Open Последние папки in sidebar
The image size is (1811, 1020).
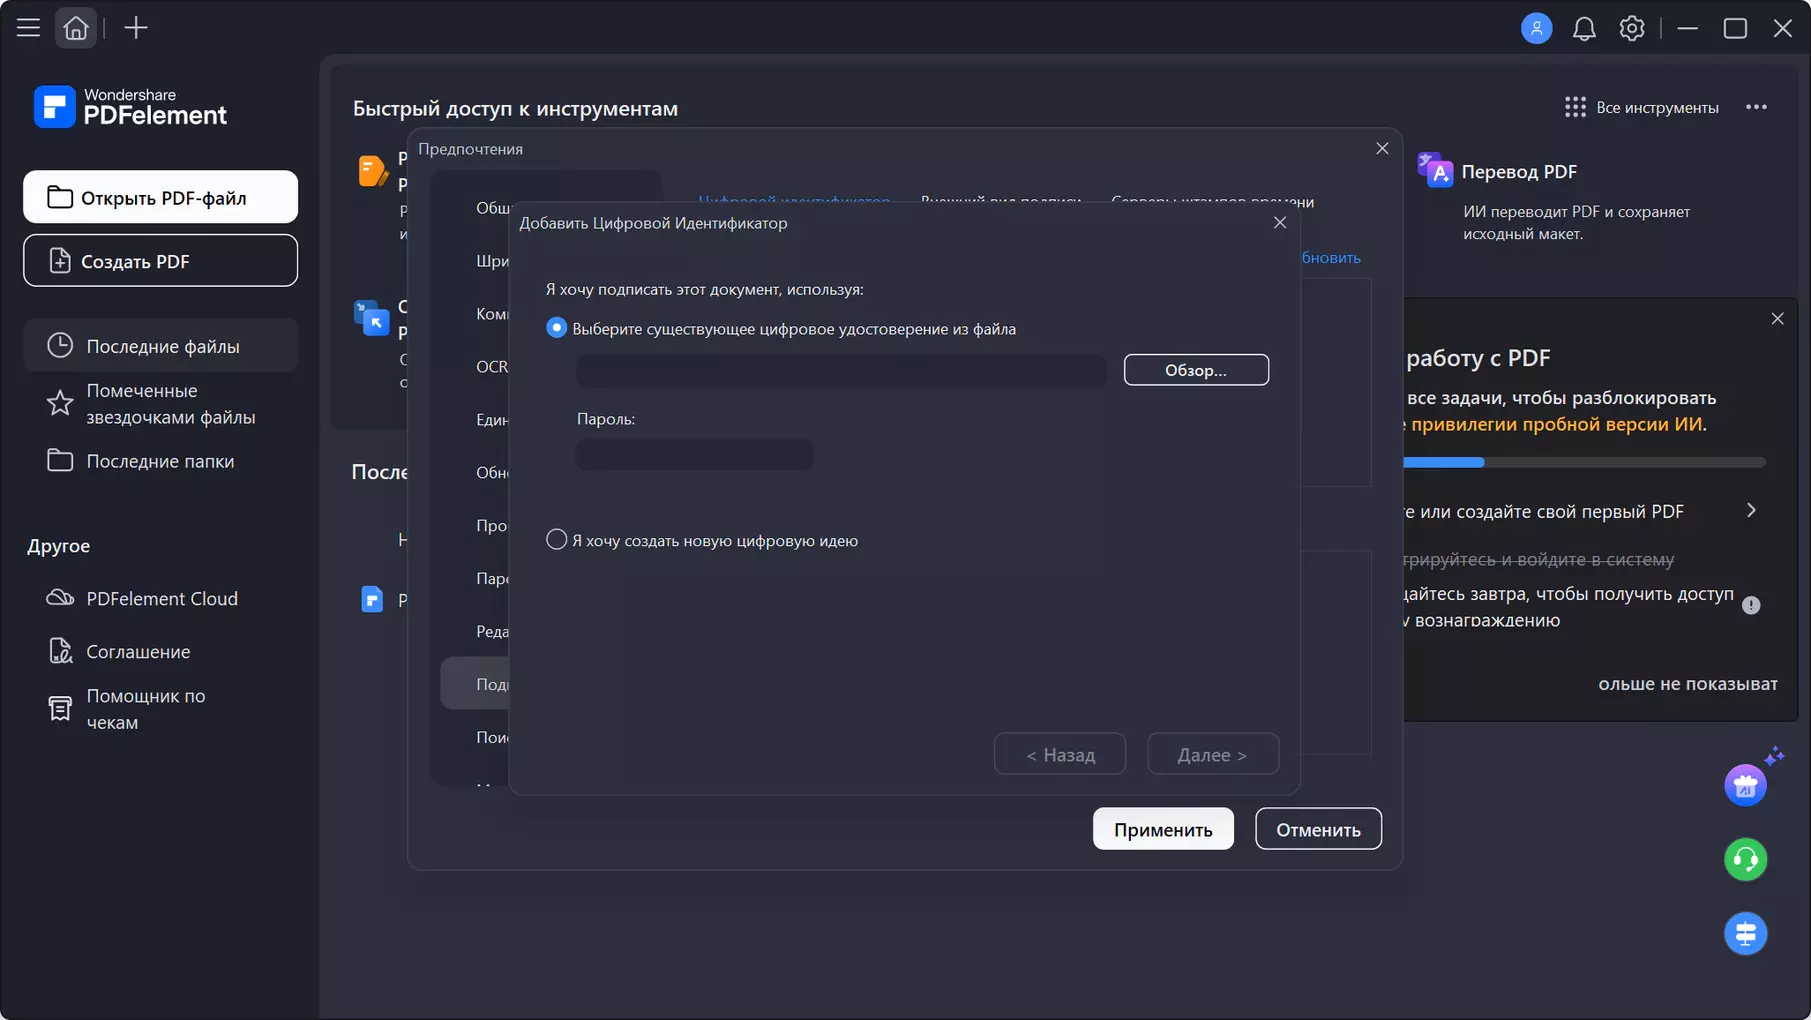tap(160, 461)
